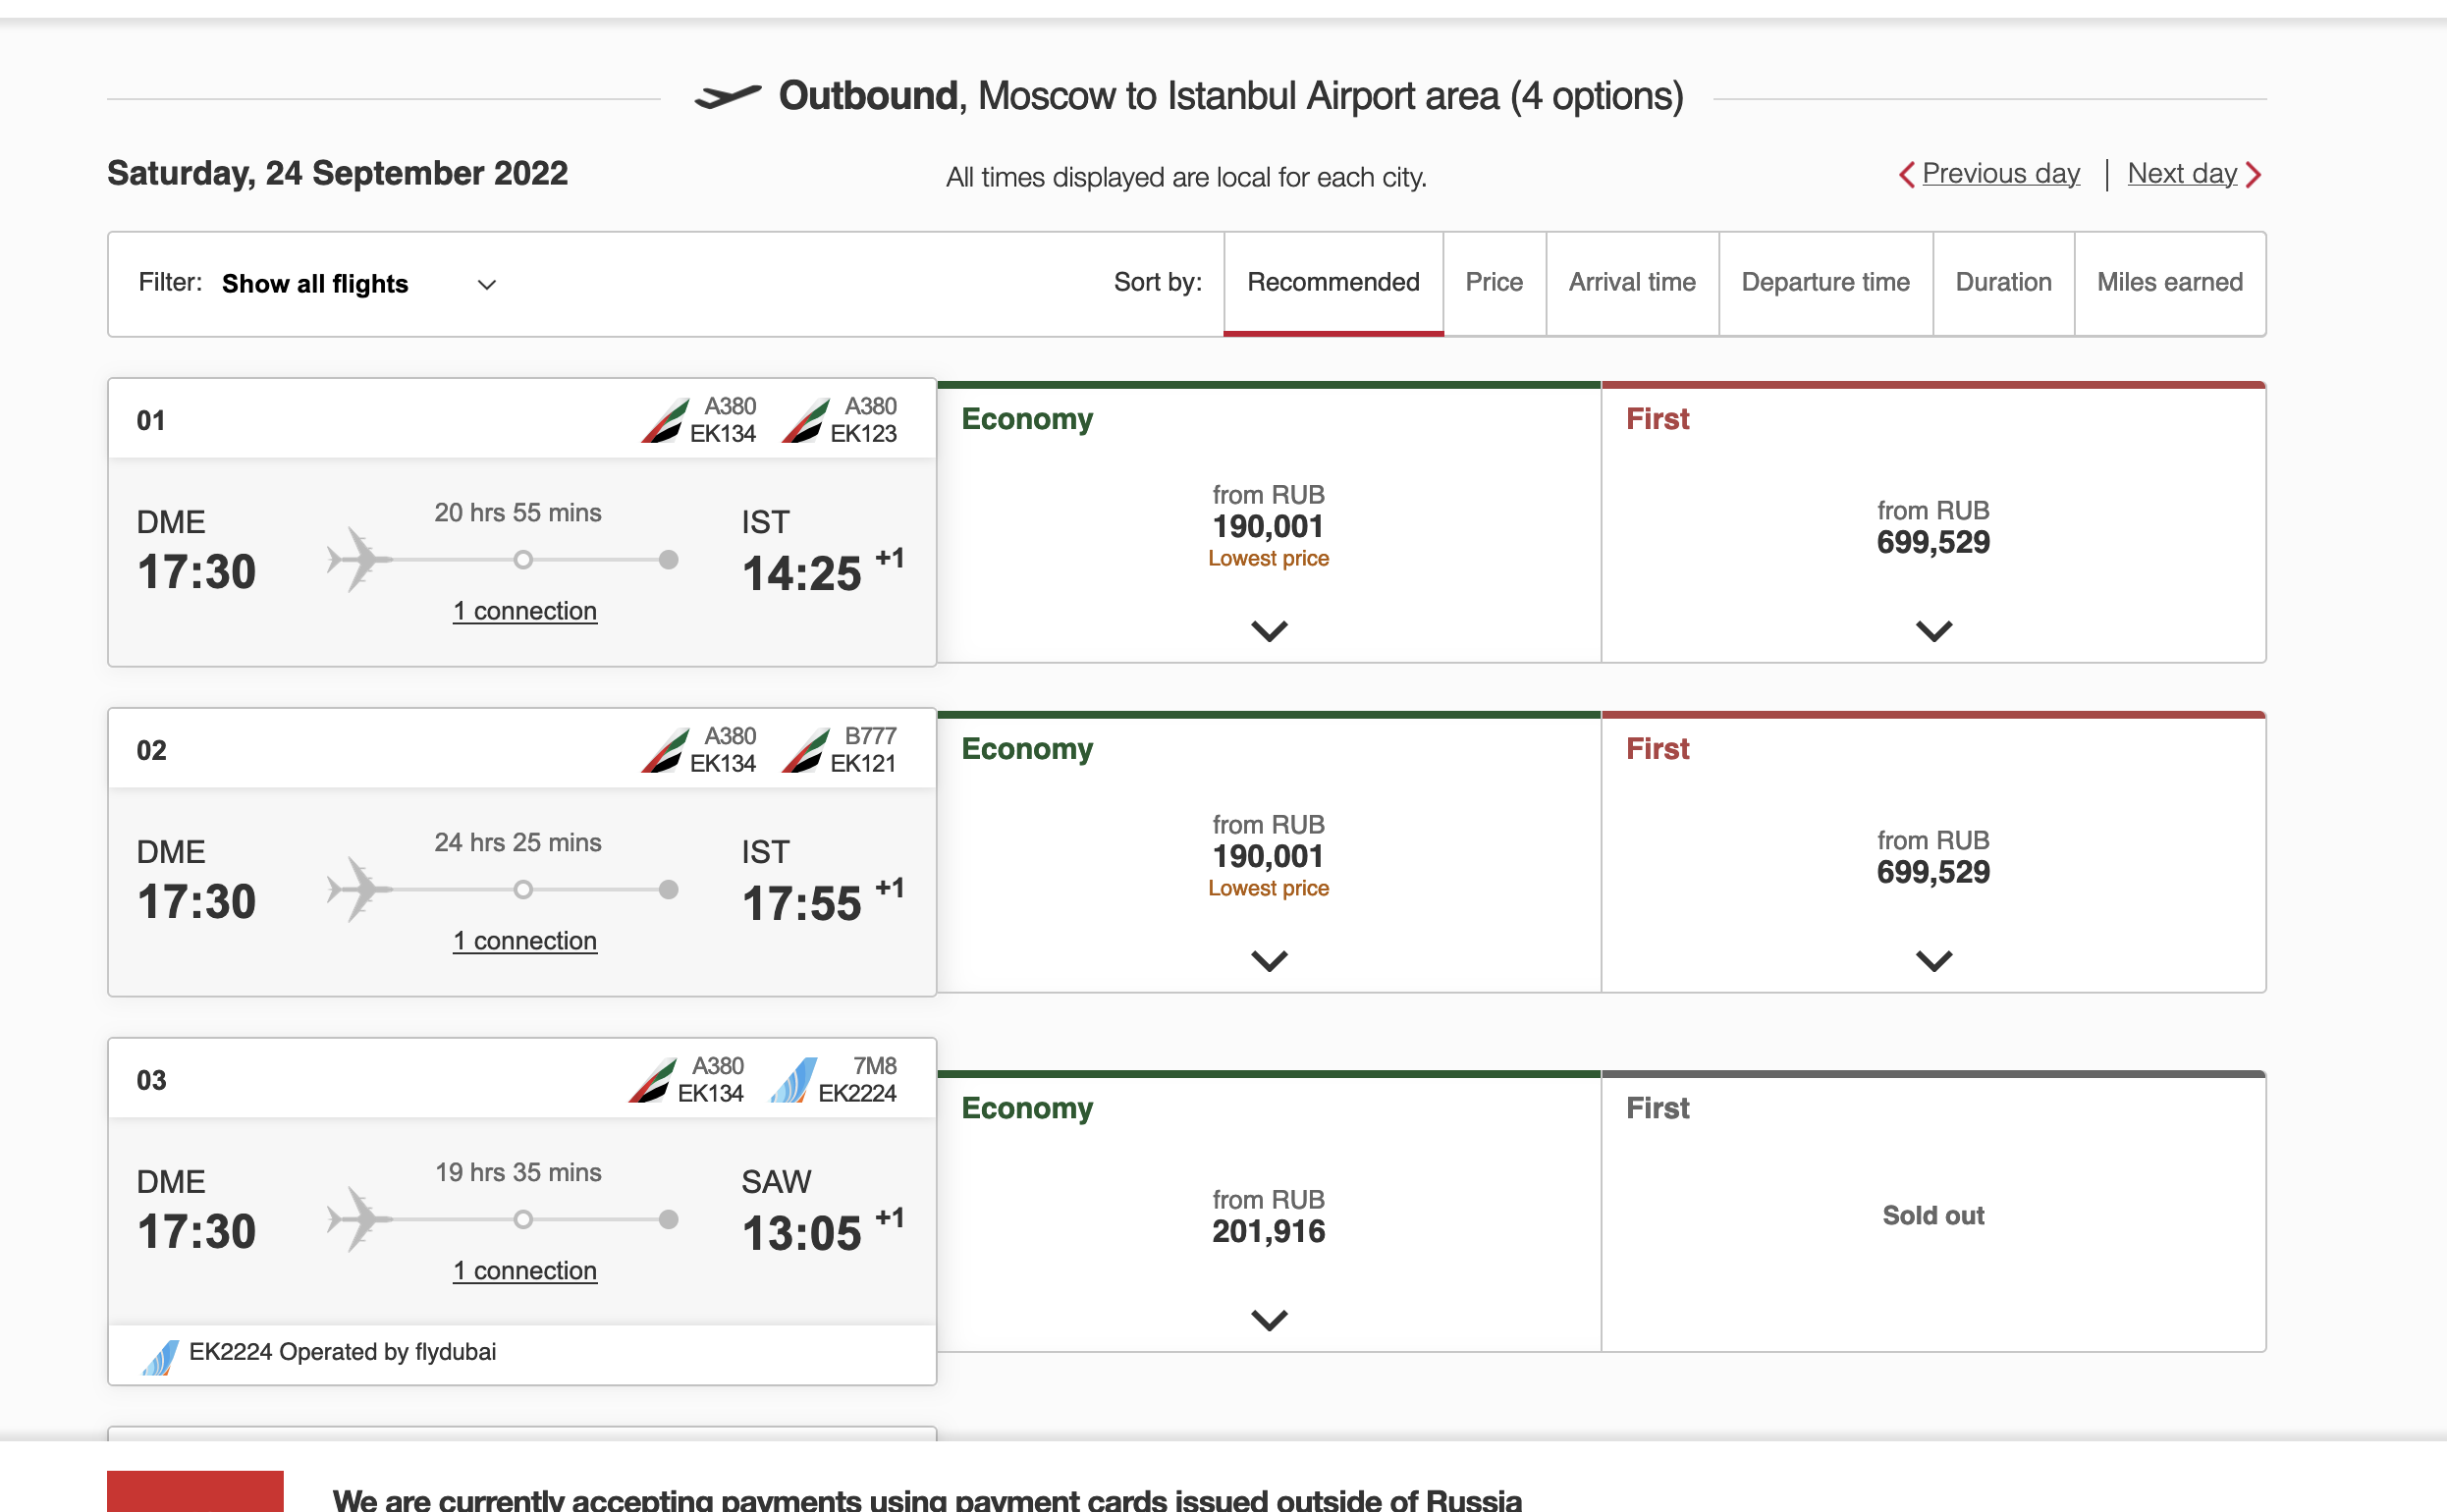Sort flights by Departure time
Viewport: 2447px width, 1512px height.
pyautogui.click(x=1825, y=283)
